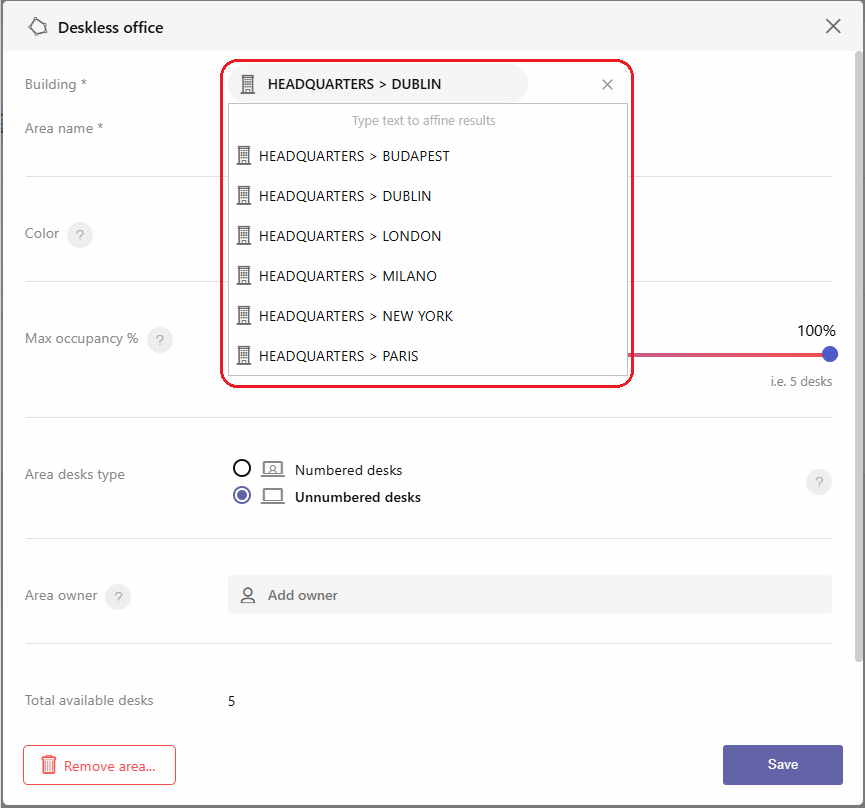Click the help icon for Area desks type
Image resolution: width=865 pixels, height=808 pixels.
819,482
